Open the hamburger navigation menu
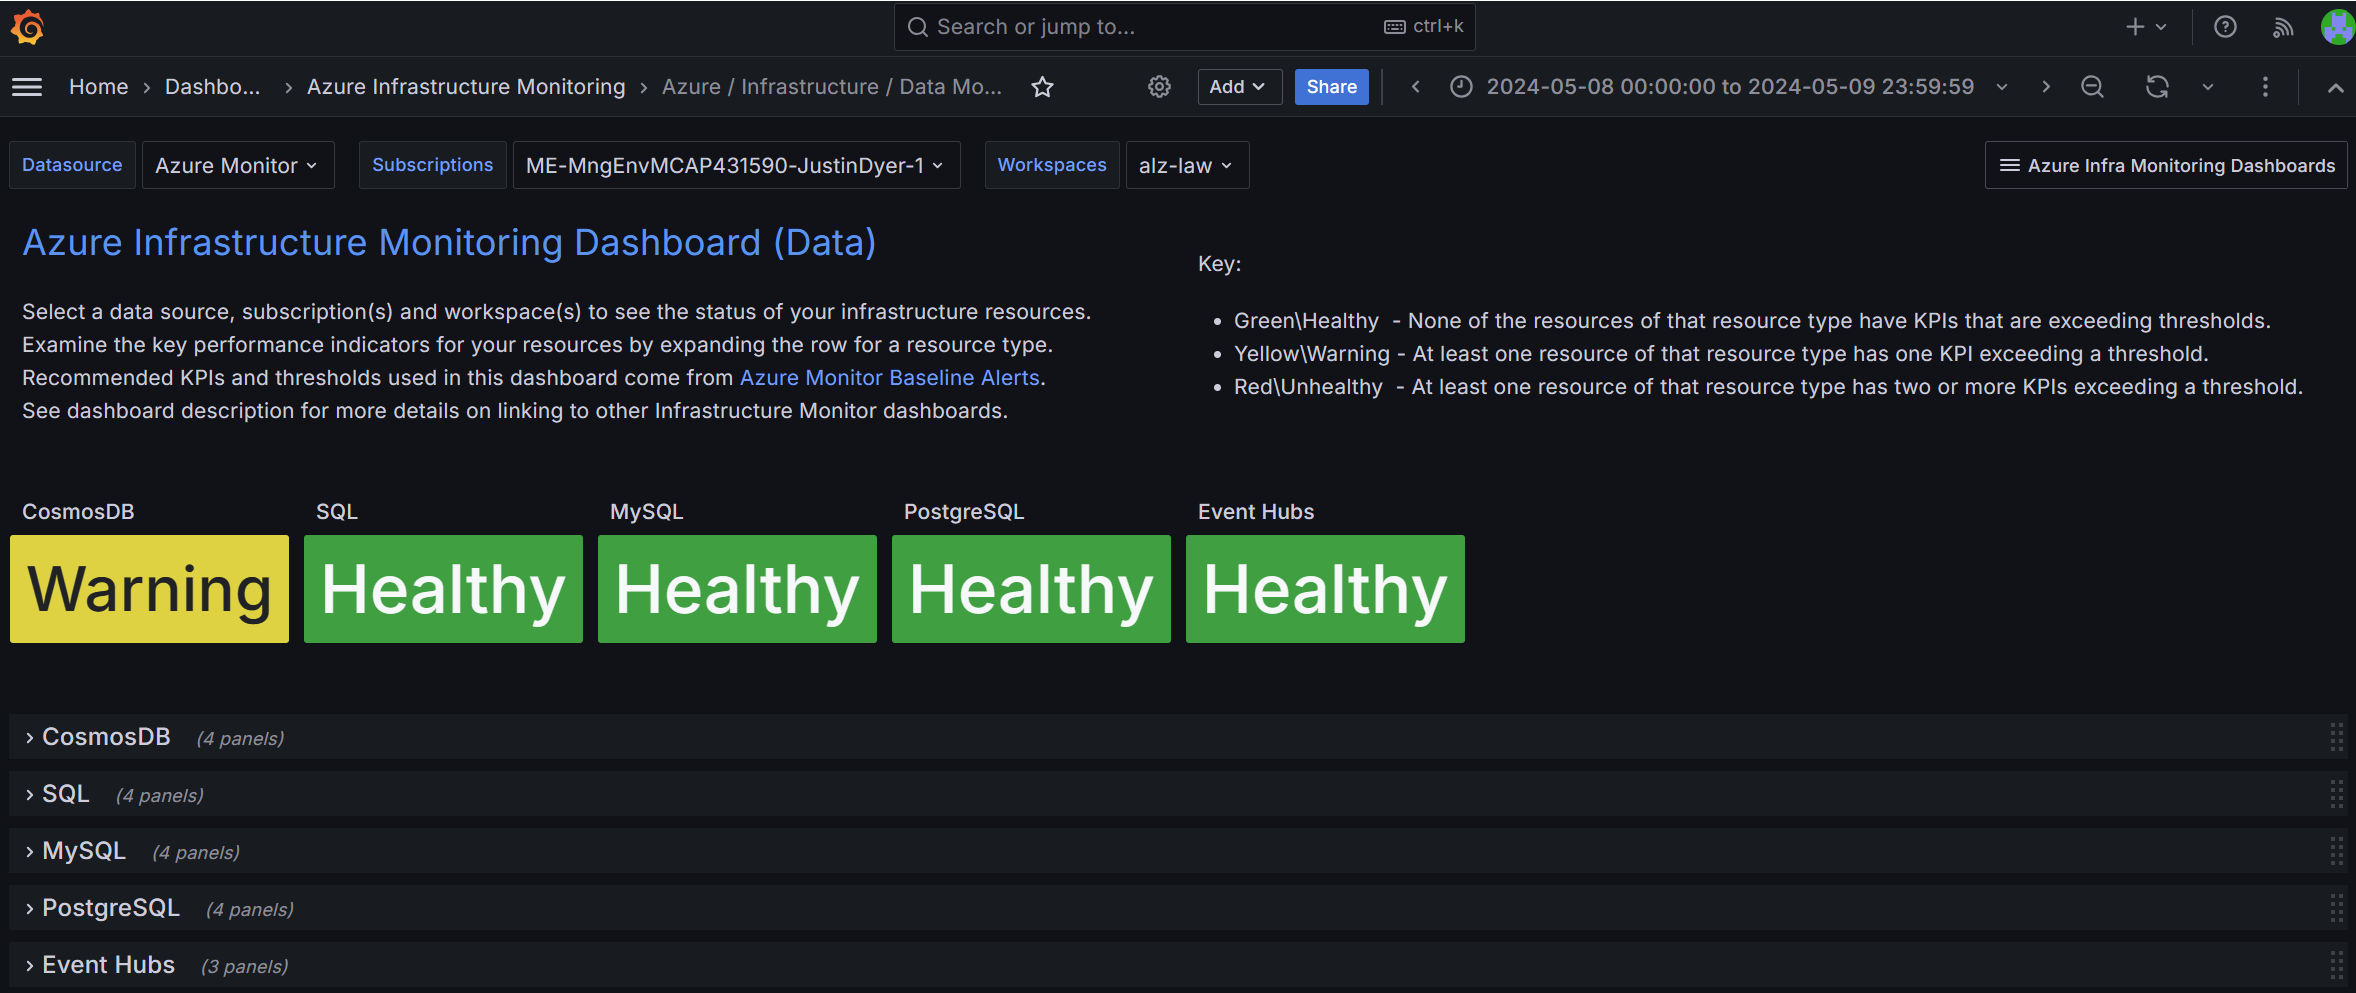 coord(27,87)
